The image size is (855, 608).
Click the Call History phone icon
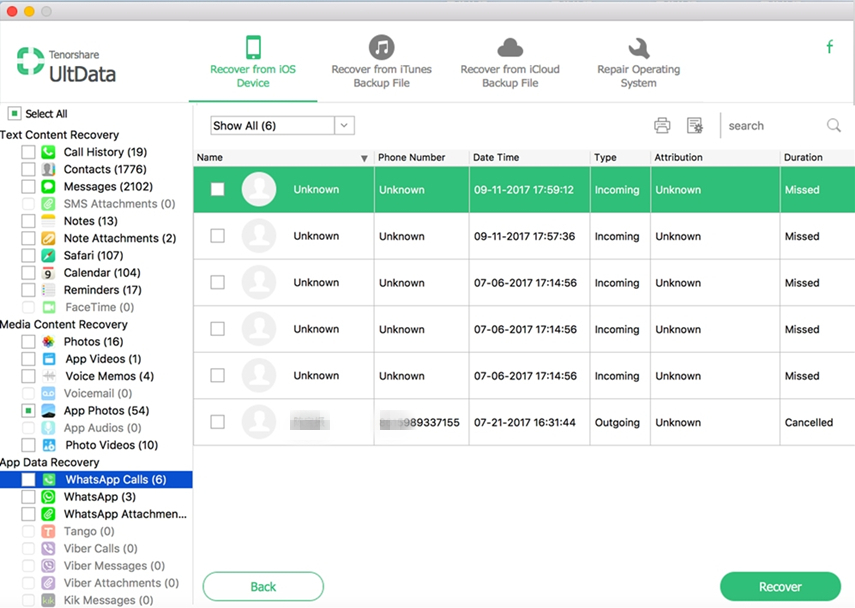tap(49, 152)
